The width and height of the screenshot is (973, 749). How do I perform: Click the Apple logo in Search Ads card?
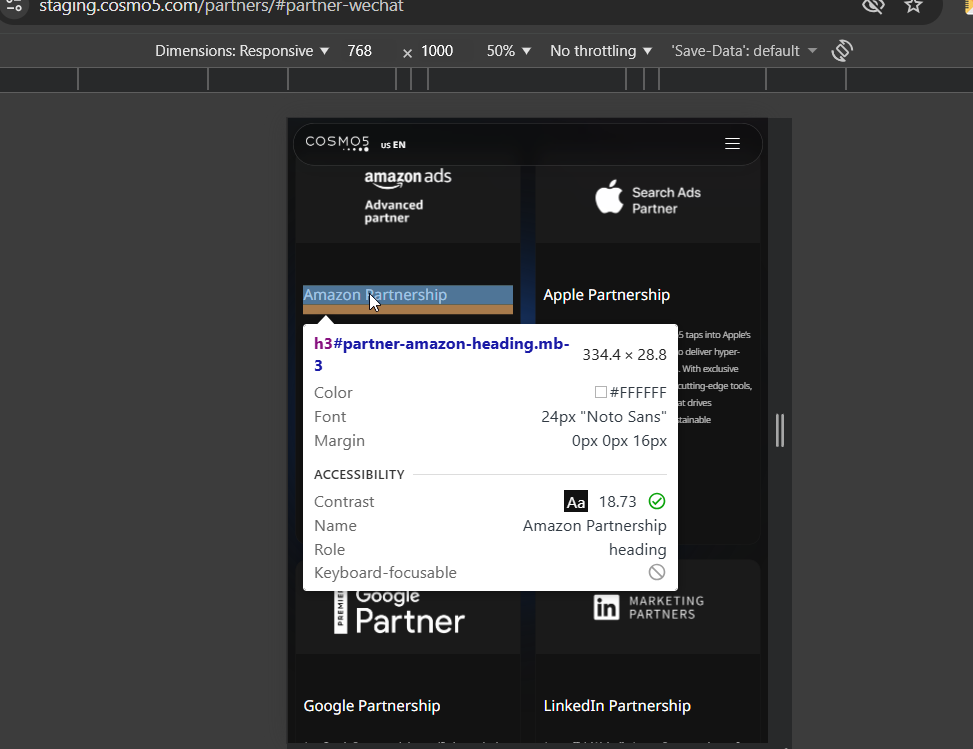click(x=609, y=197)
